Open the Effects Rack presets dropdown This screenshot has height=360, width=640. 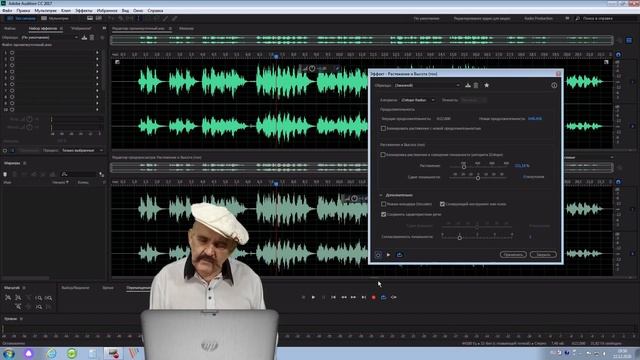point(49,38)
